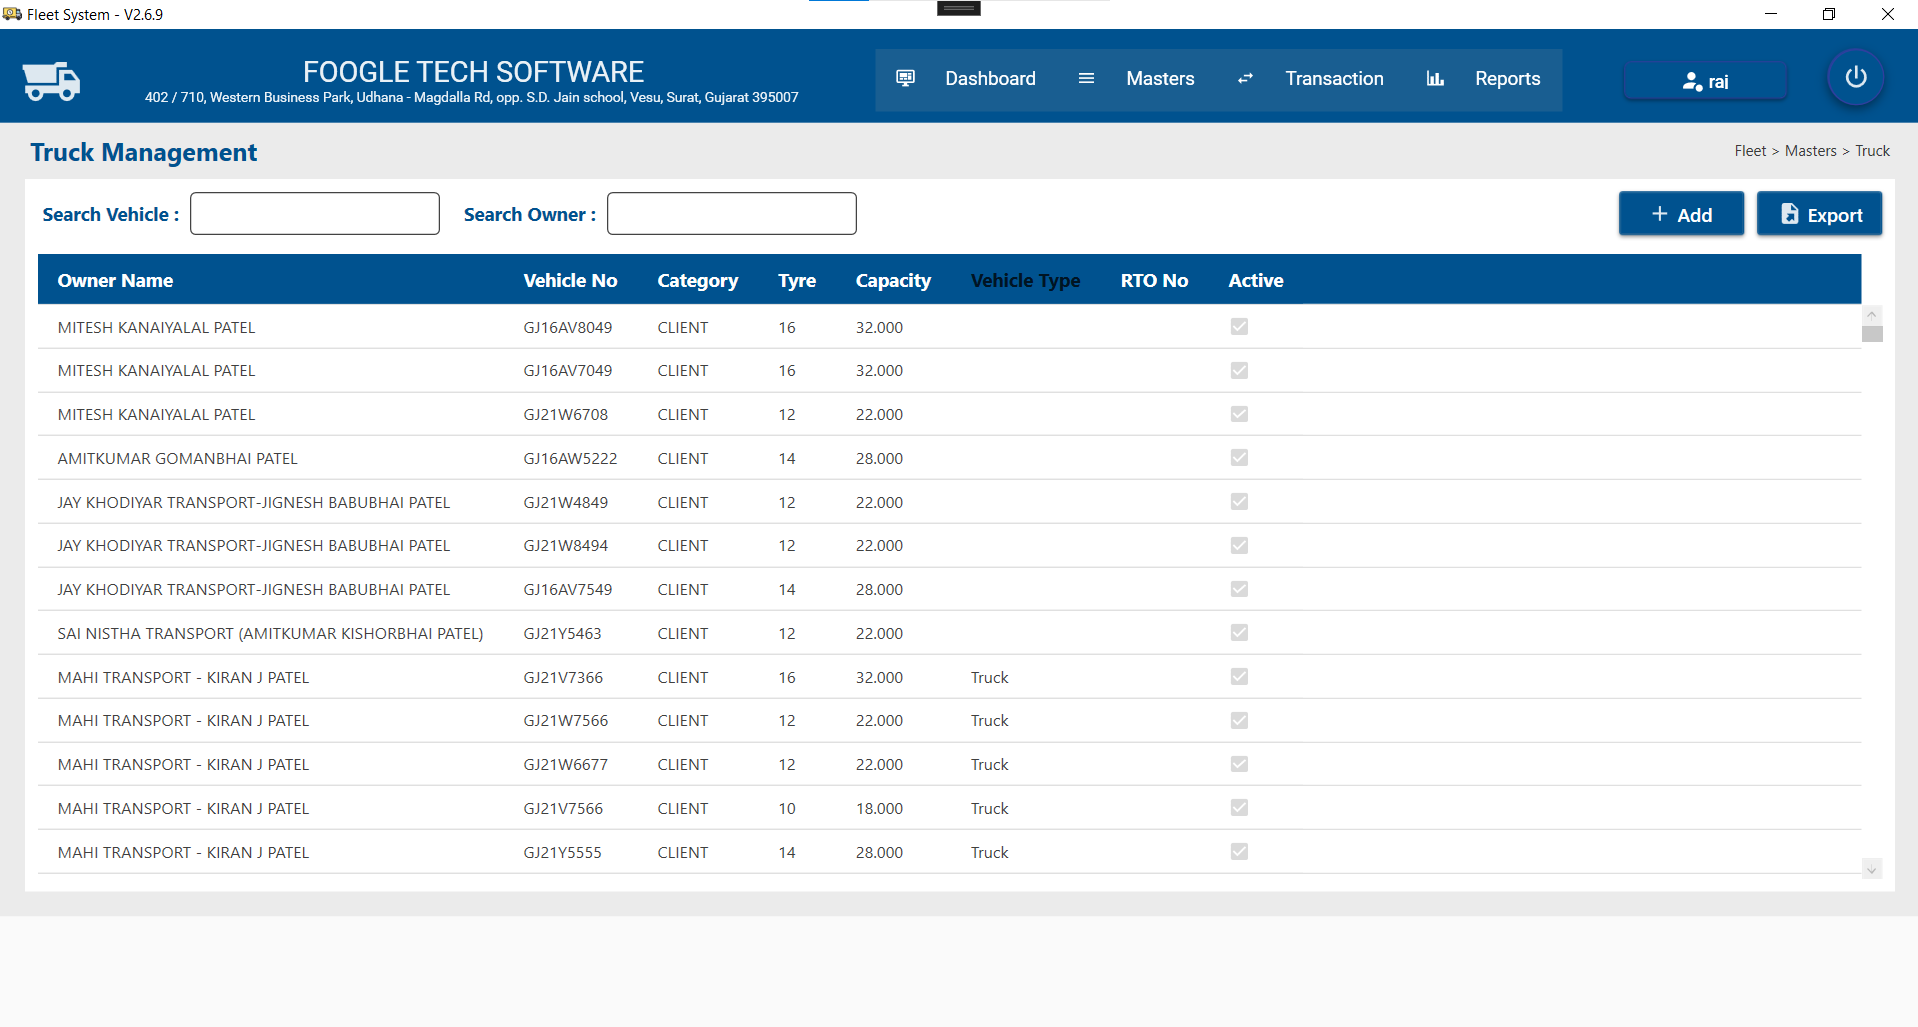Select vehicle number GJ21V7366
The width and height of the screenshot is (1918, 1027).
click(563, 677)
